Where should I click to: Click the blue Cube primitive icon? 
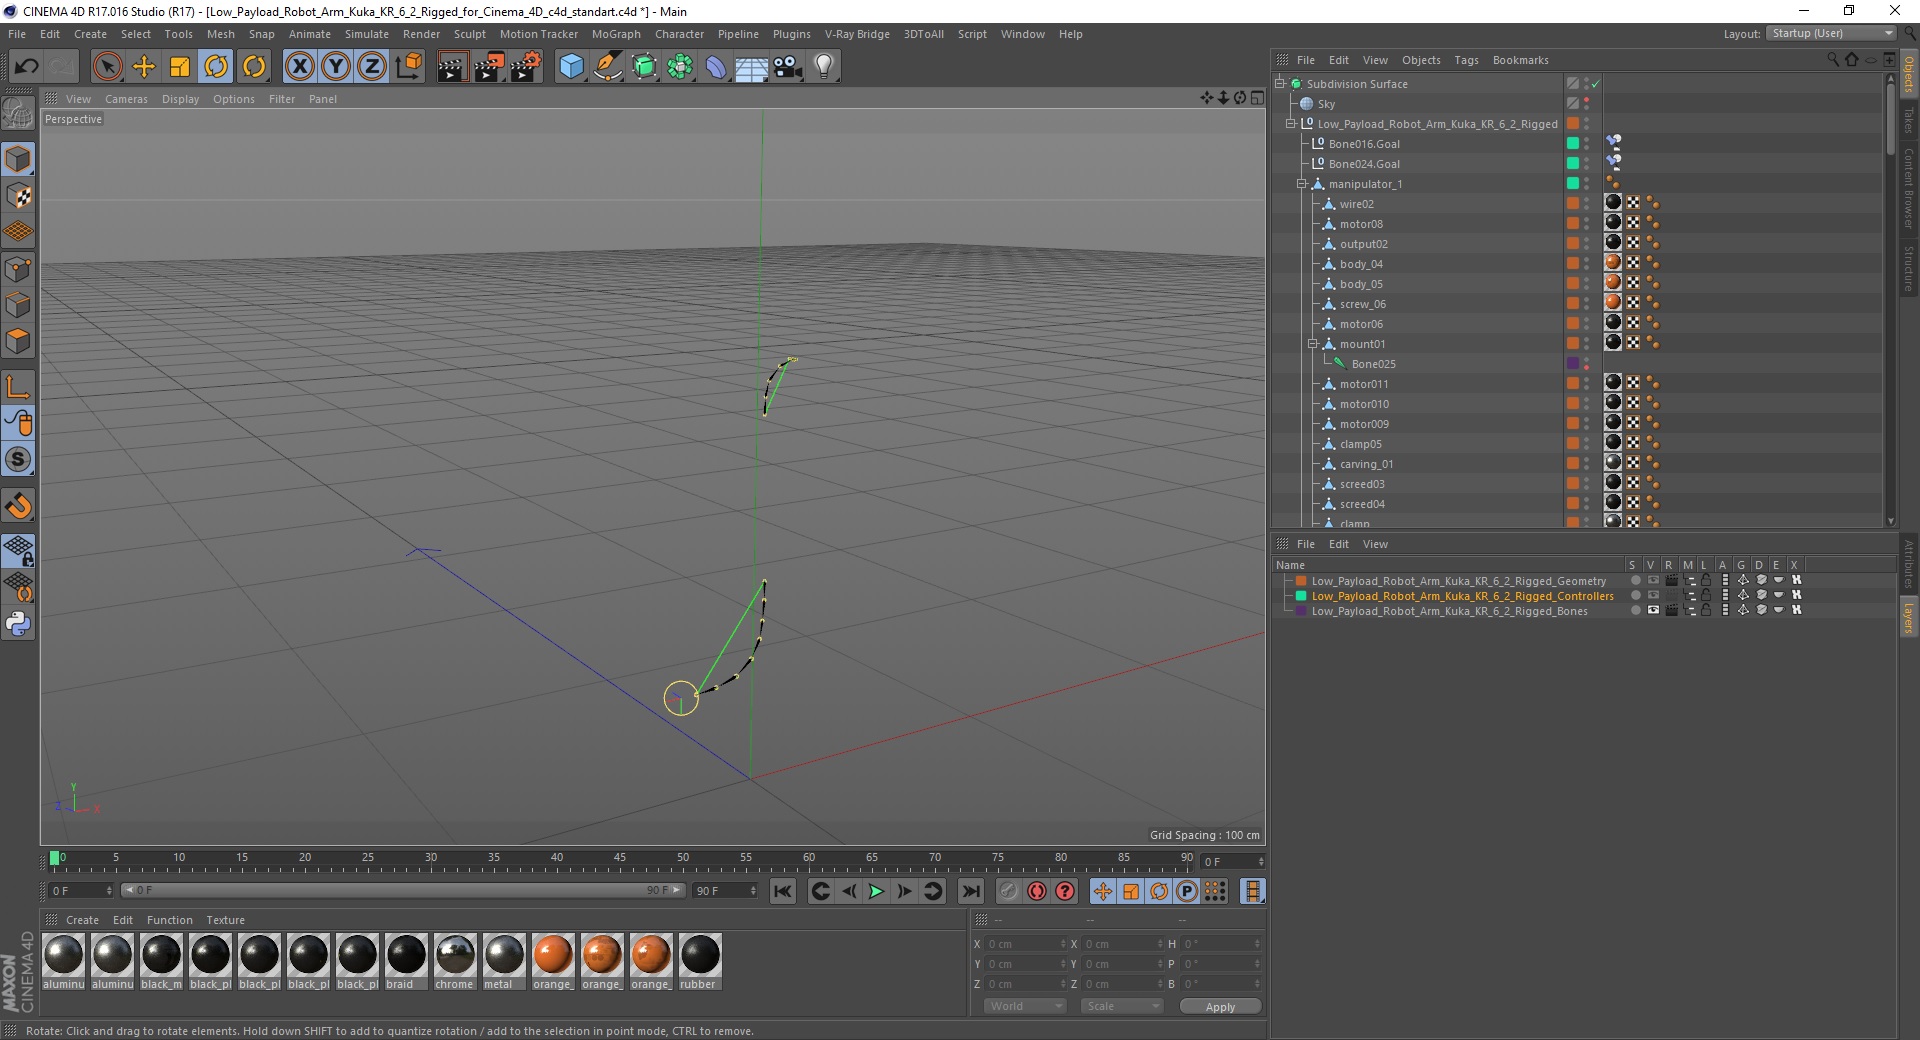click(571, 67)
